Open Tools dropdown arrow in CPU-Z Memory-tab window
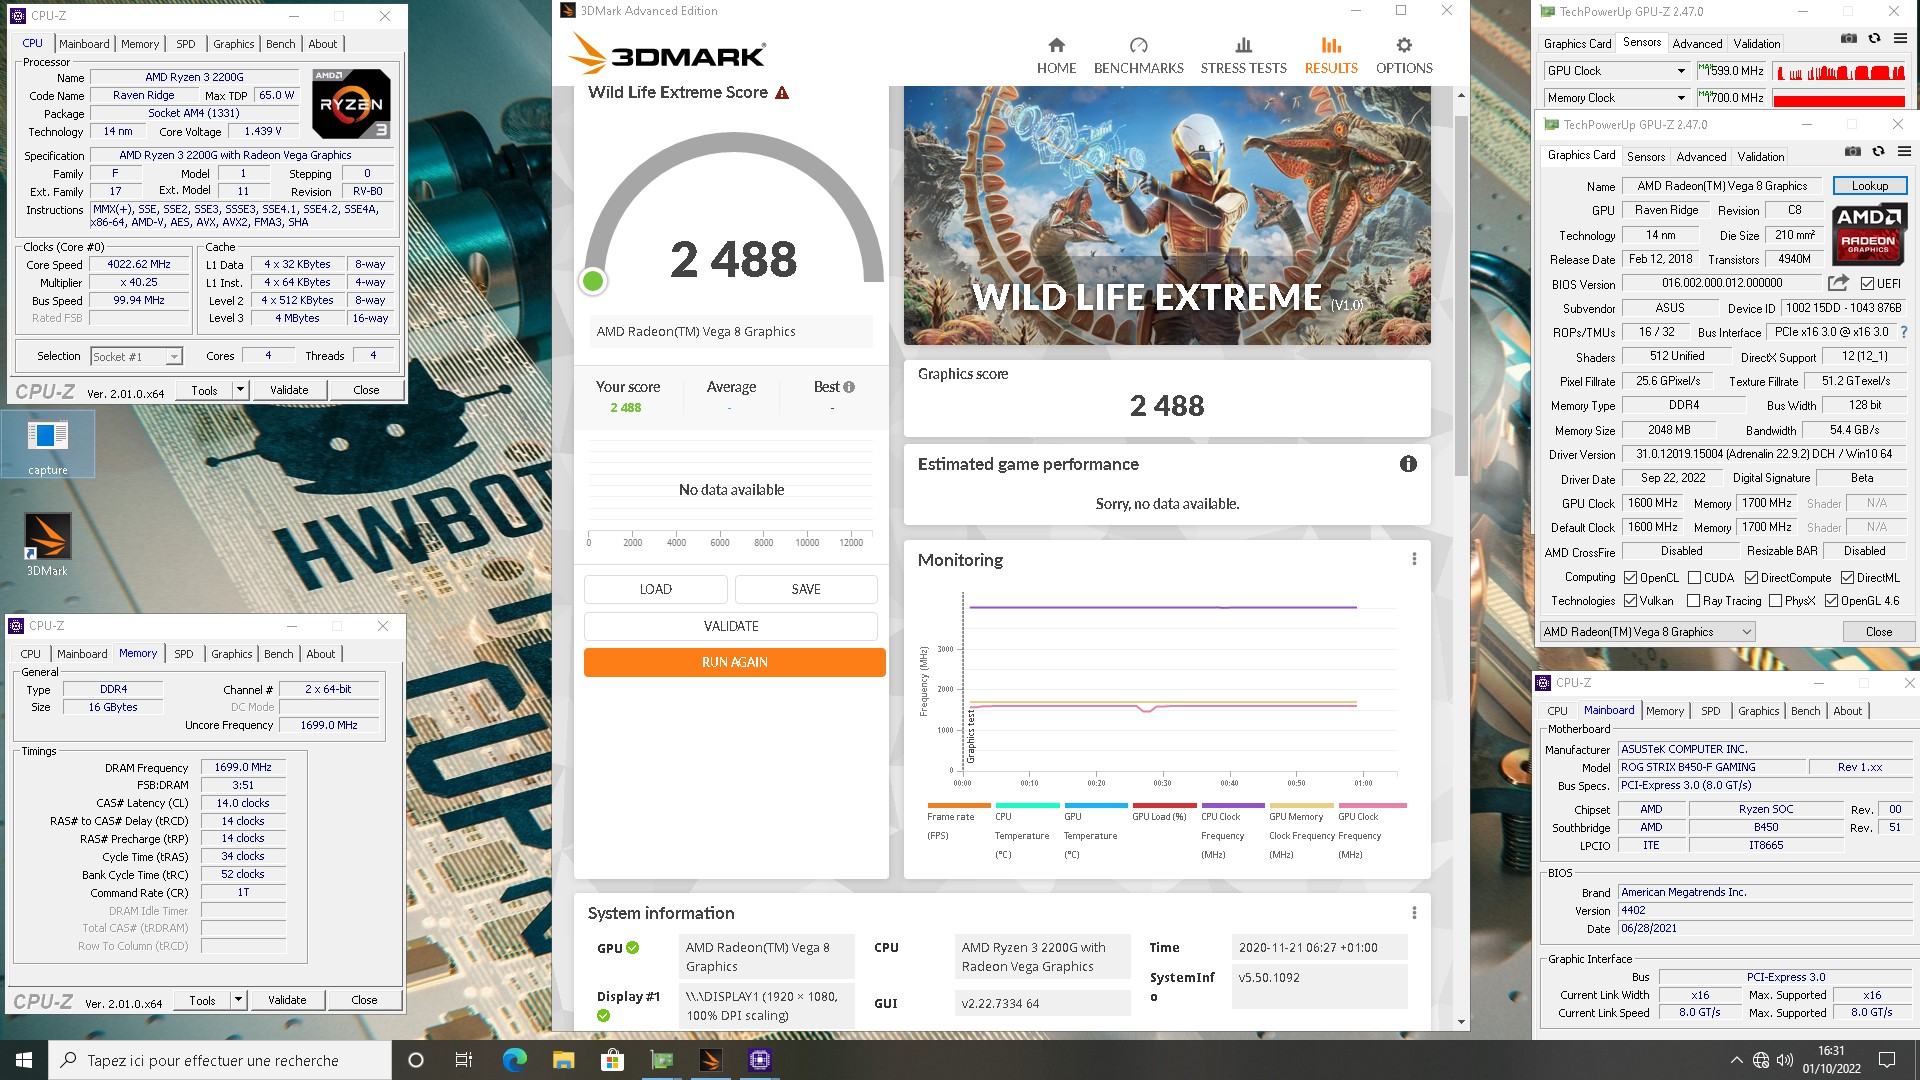This screenshot has width=1920, height=1080. pos(238,1000)
